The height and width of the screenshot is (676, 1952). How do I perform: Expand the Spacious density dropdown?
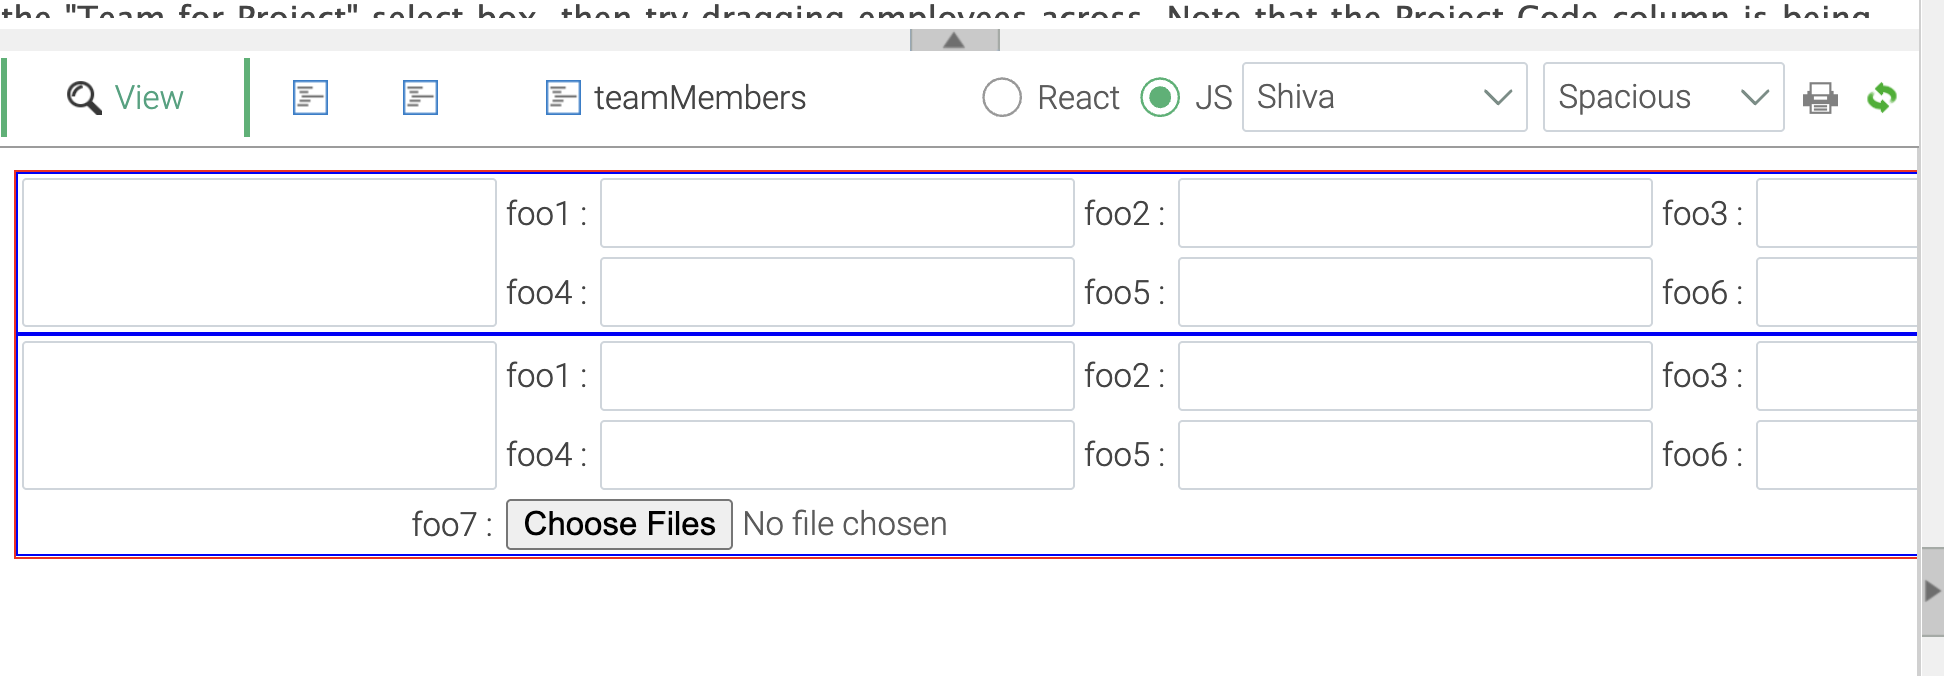pos(1663,98)
